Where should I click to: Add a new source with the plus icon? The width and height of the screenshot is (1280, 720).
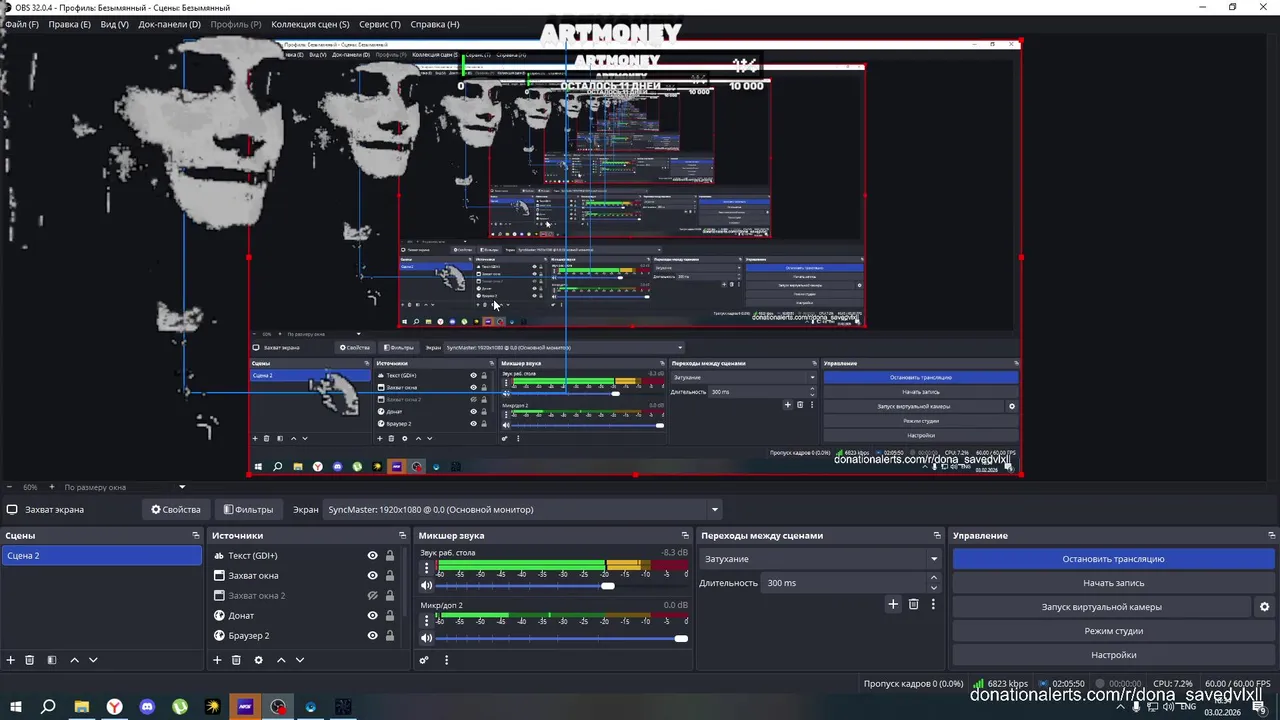tap(217, 660)
